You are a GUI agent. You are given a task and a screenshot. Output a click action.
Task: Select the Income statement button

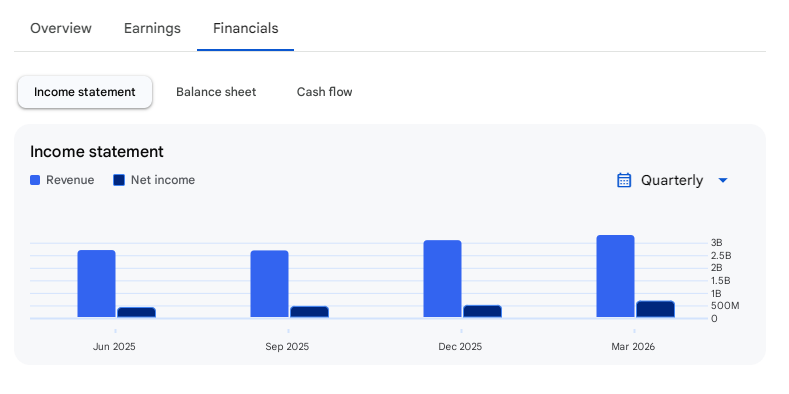coord(85,92)
